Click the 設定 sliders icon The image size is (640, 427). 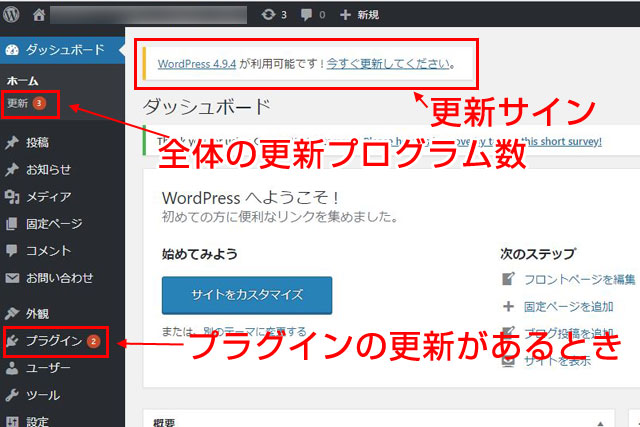pos(12,421)
